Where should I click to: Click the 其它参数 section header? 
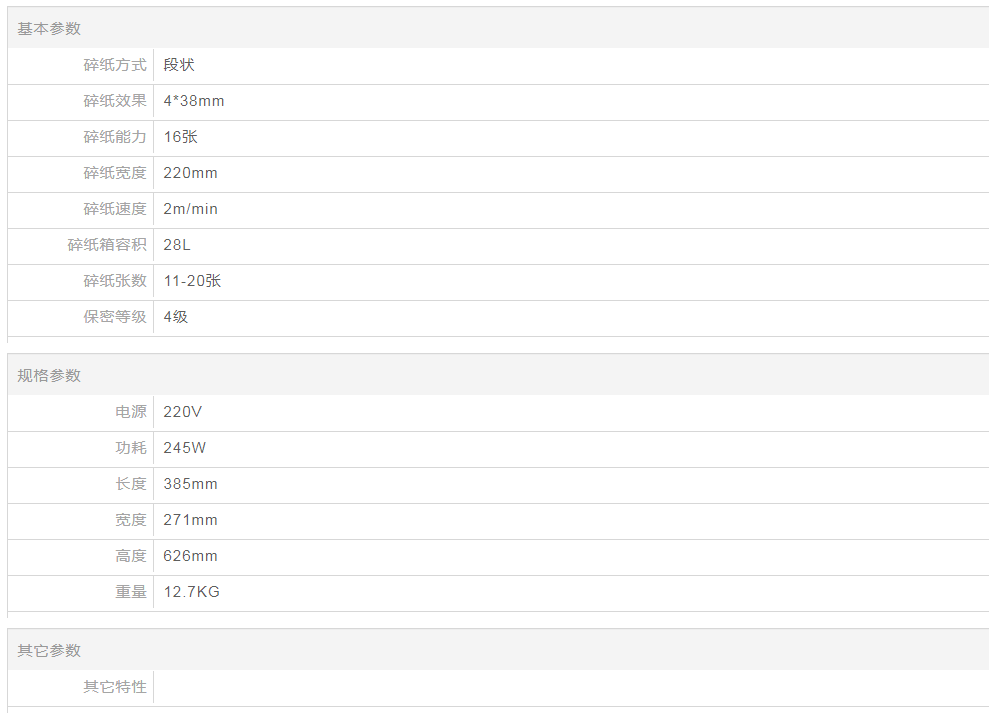tap(49, 651)
